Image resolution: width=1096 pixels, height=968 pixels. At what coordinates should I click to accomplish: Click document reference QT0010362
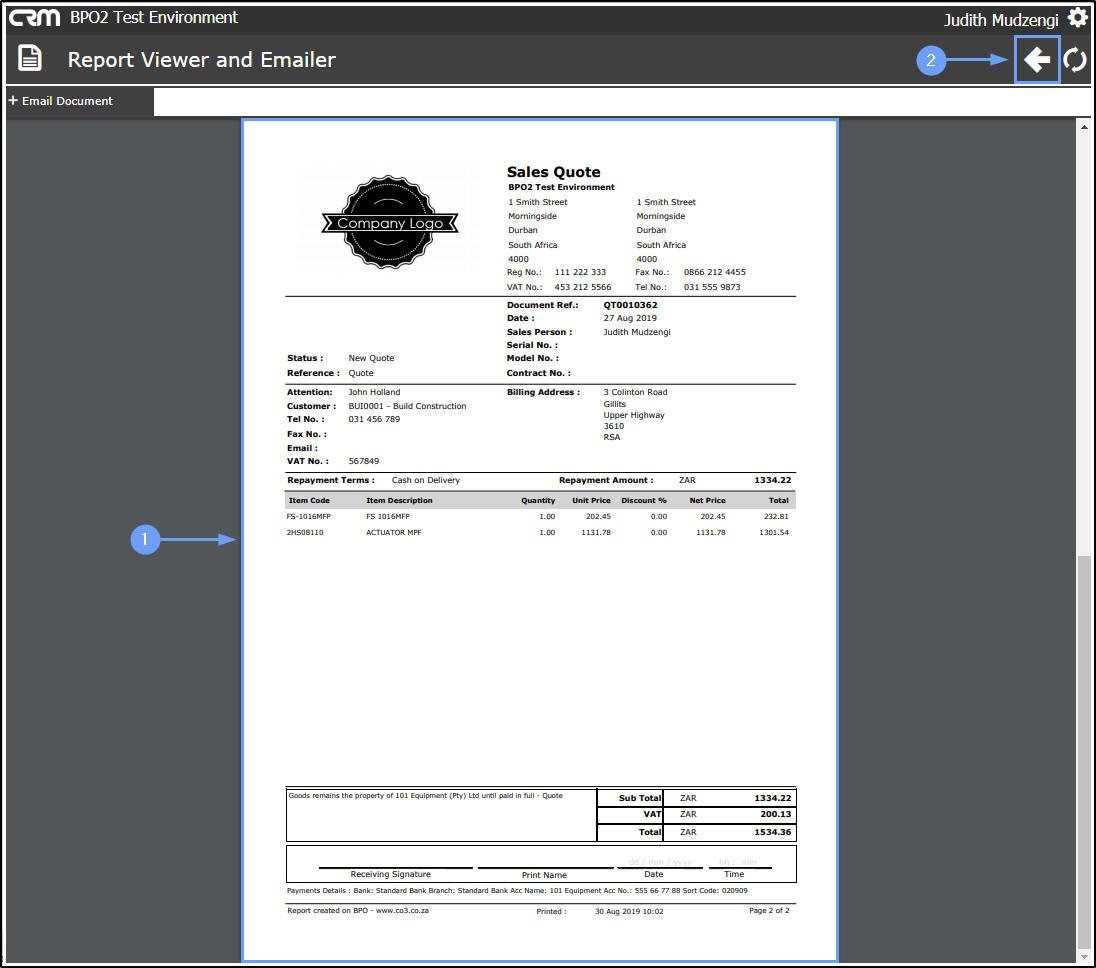coord(630,305)
